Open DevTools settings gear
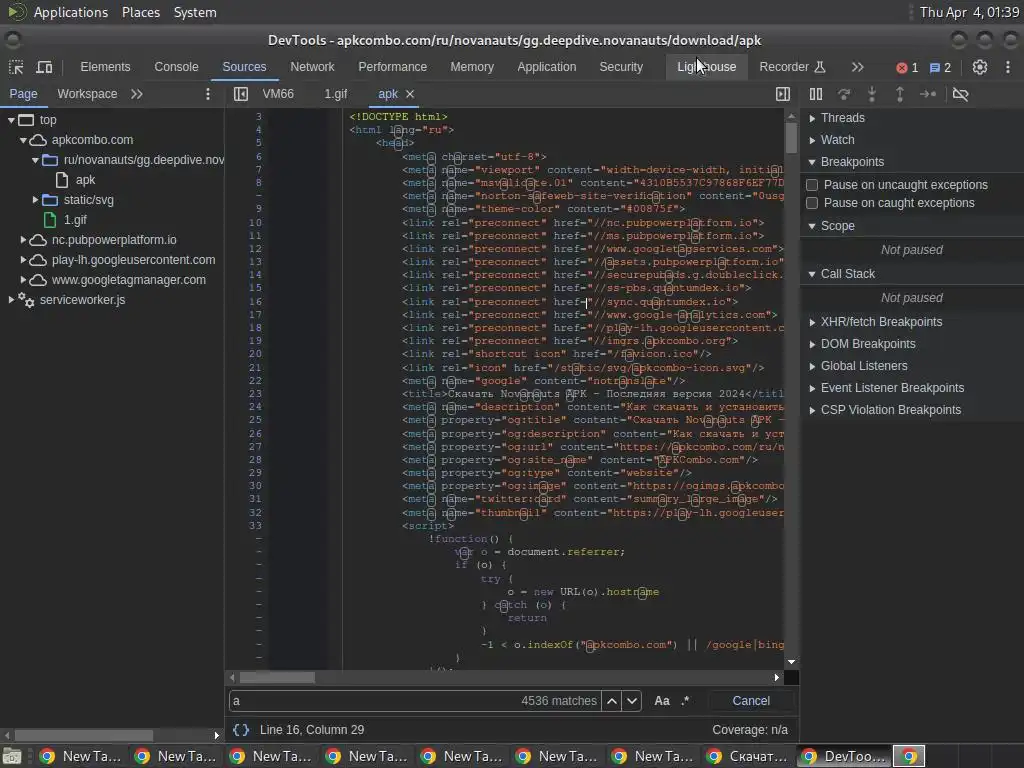 [980, 67]
